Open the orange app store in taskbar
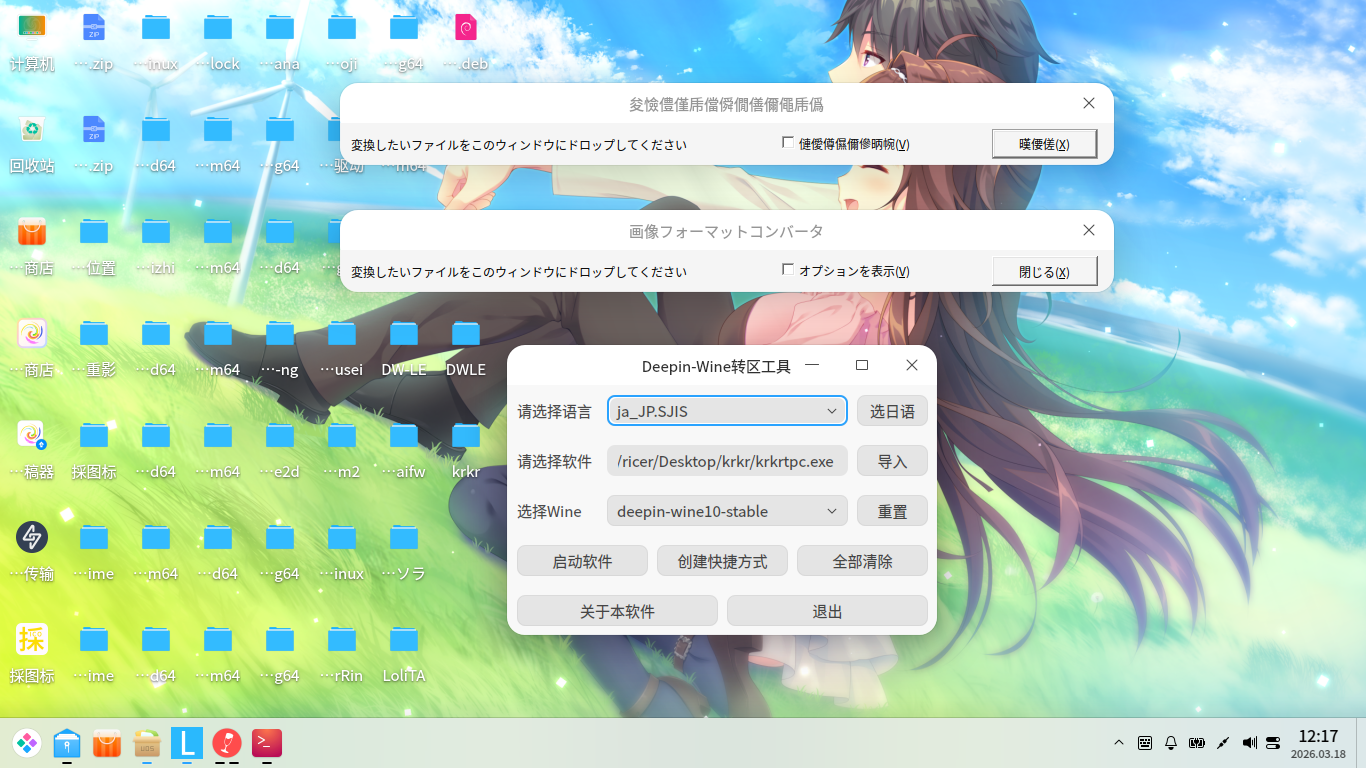The width and height of the screenshot is (1366, 768). click(x=107, y=743)
